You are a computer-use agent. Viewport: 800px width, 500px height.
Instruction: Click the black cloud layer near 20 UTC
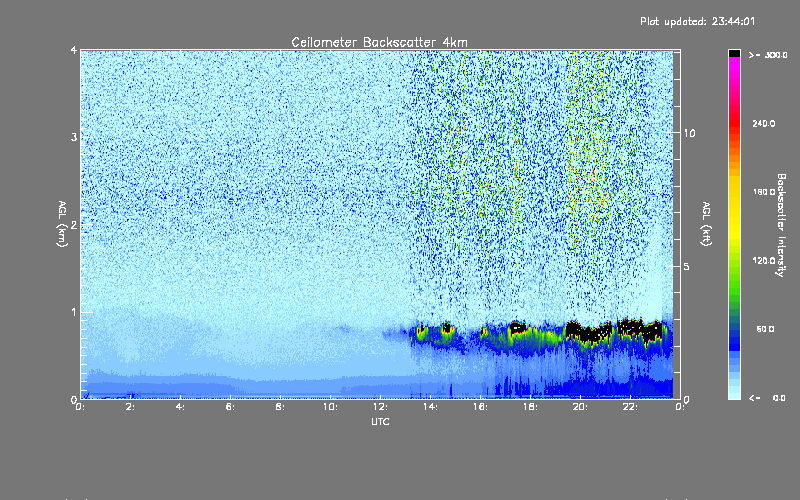click(x=587, y=332)
